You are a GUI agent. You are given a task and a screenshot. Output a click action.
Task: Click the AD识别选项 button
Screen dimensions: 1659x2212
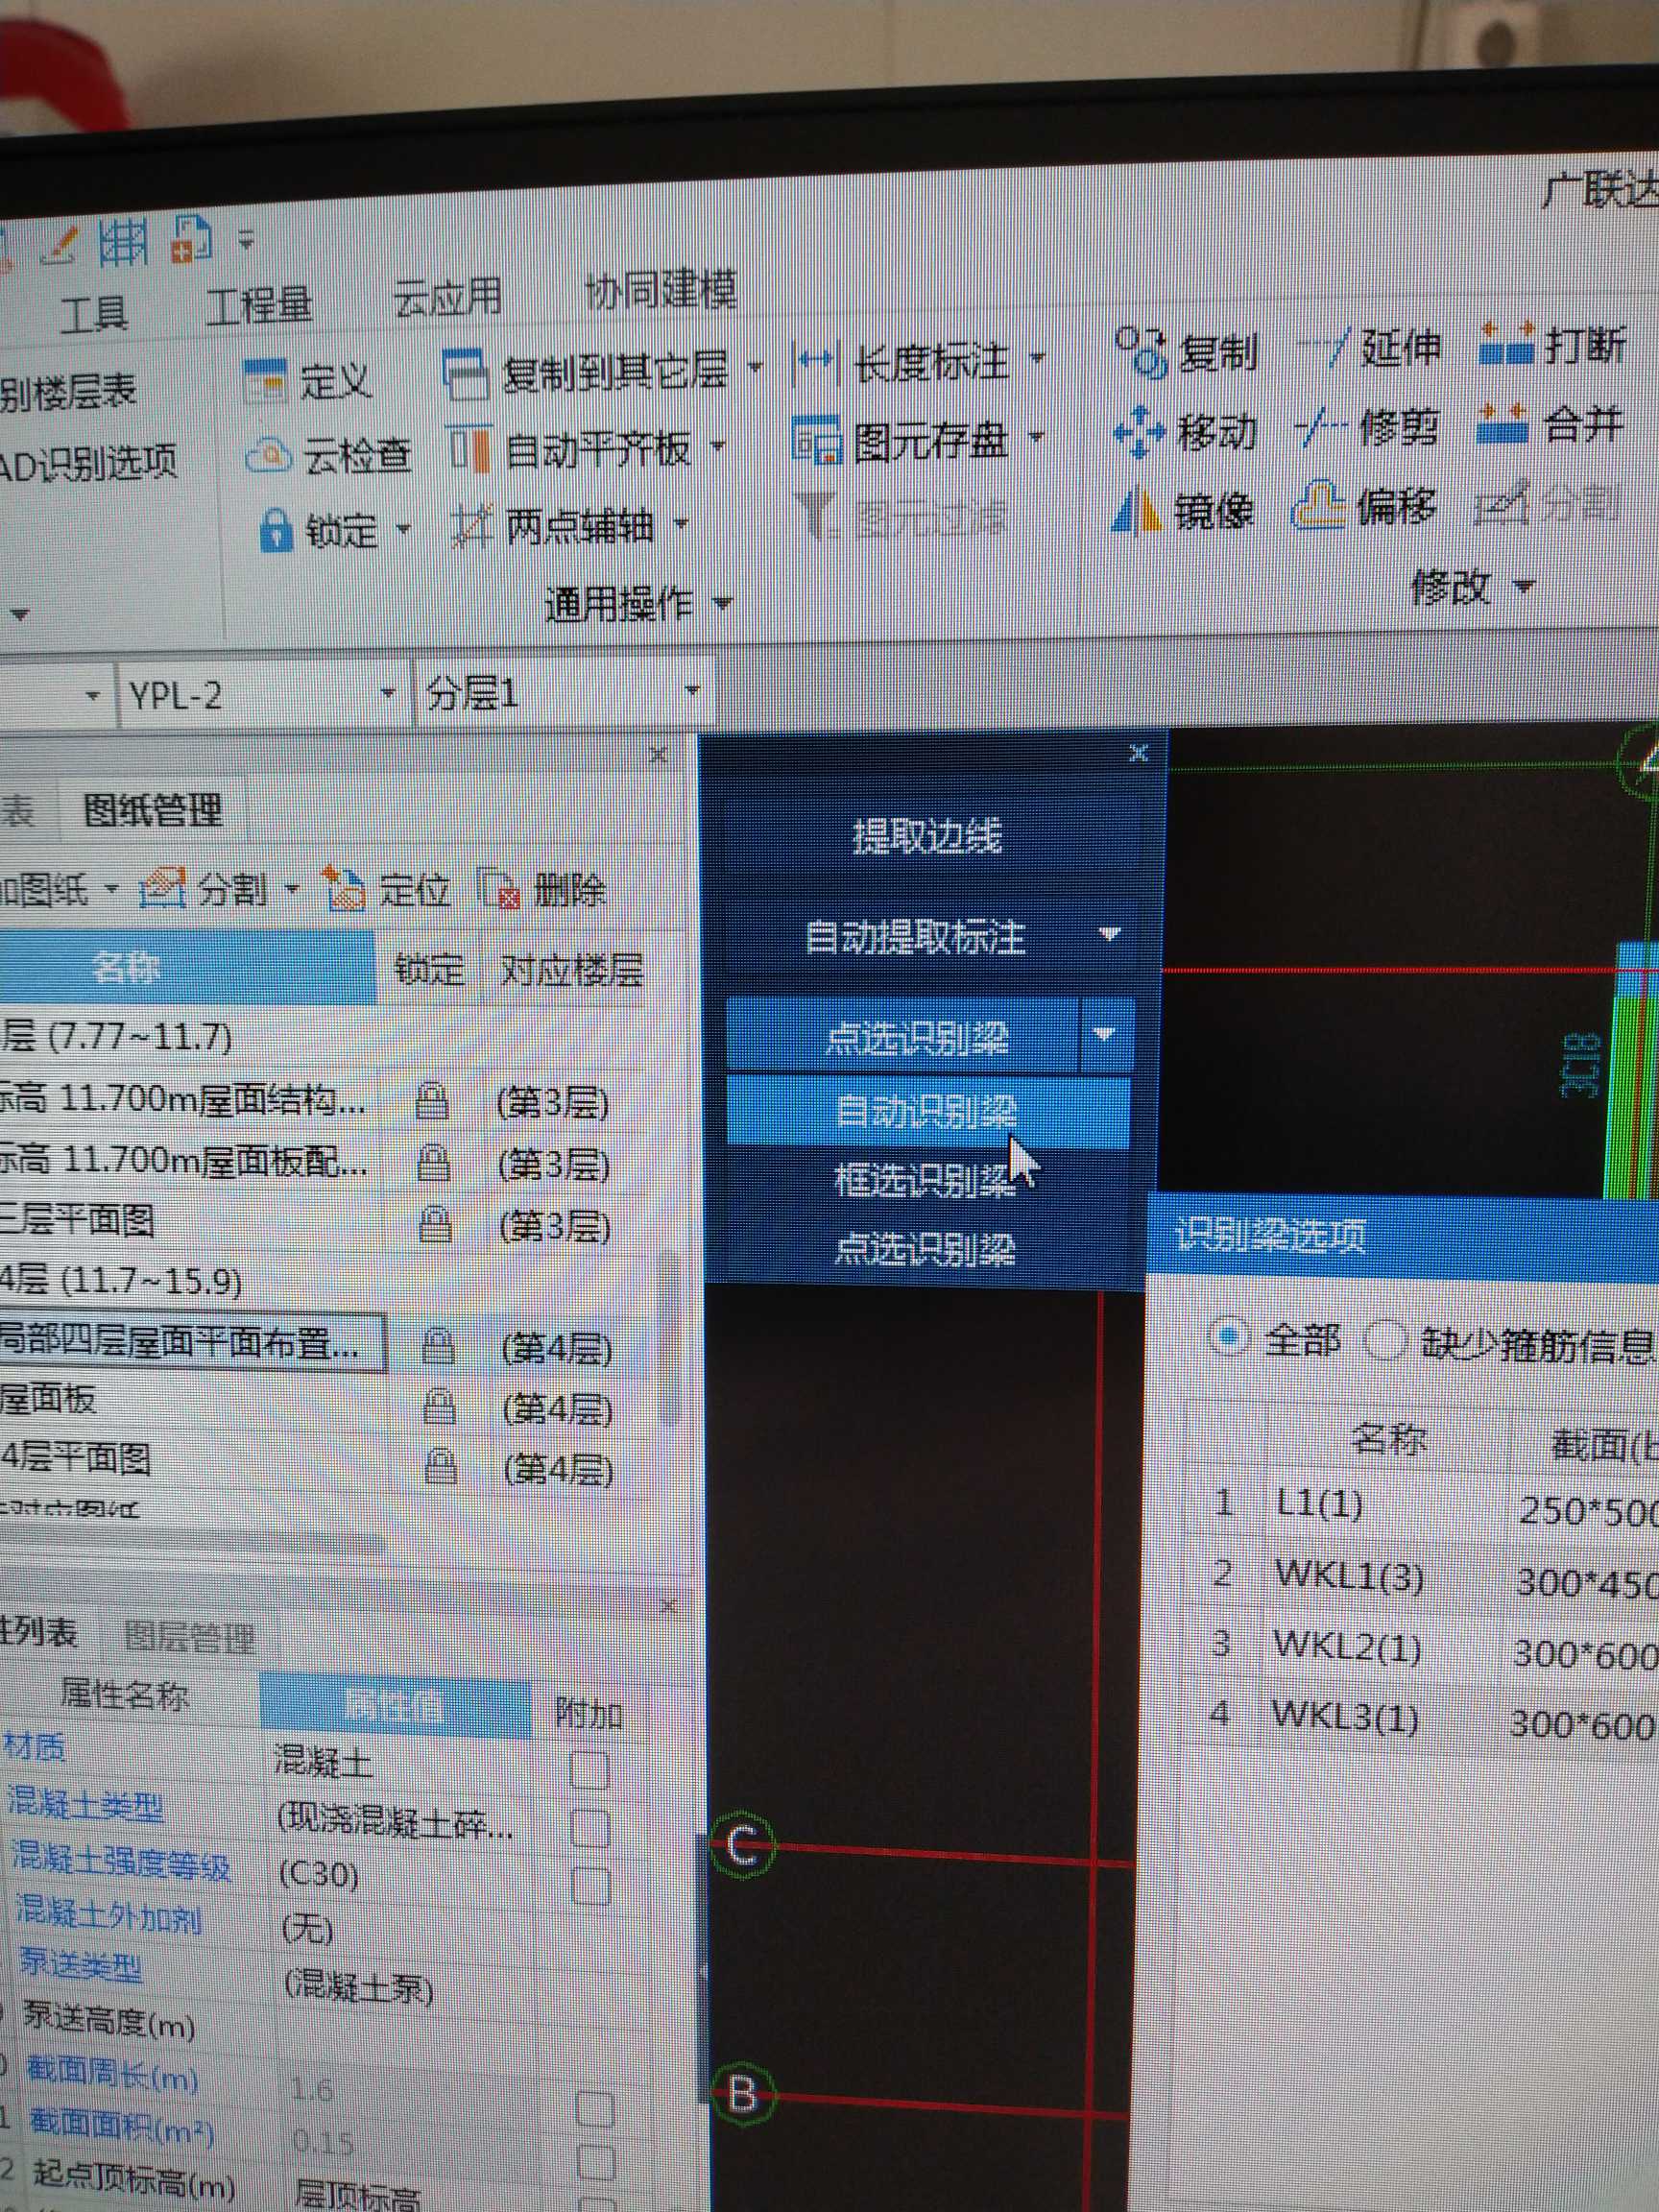point(88,463)
